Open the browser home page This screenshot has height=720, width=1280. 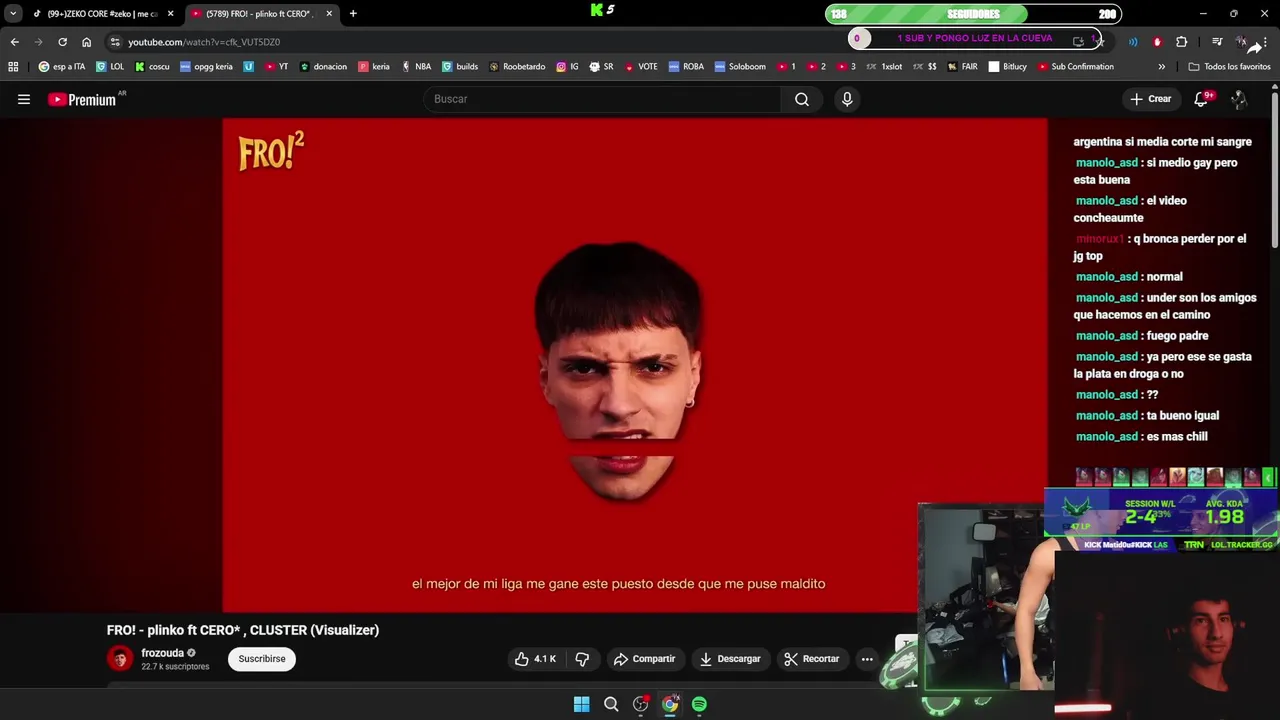pyautogui.click(x=86, y=42)
